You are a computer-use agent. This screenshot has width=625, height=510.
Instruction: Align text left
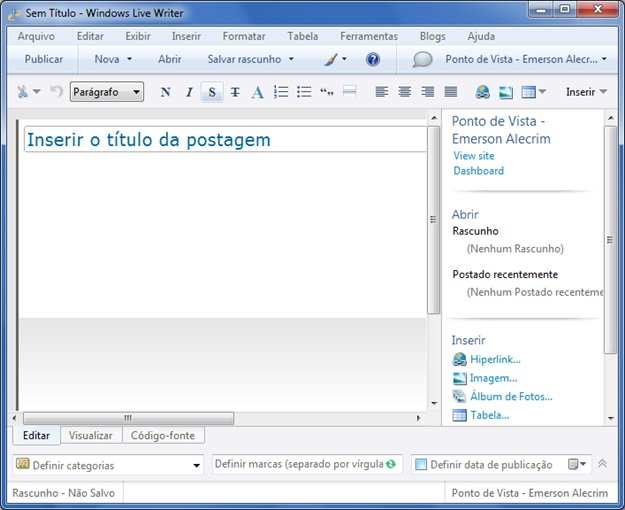[x=382, y=92]
